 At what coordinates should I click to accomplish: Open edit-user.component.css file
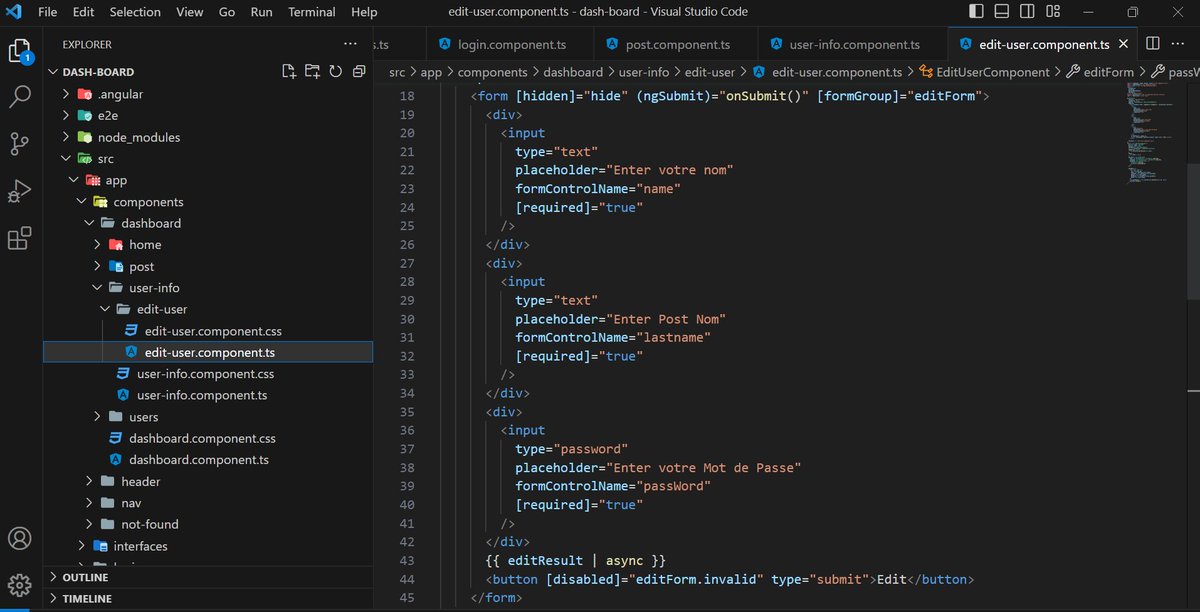click(x=208, y=331)
